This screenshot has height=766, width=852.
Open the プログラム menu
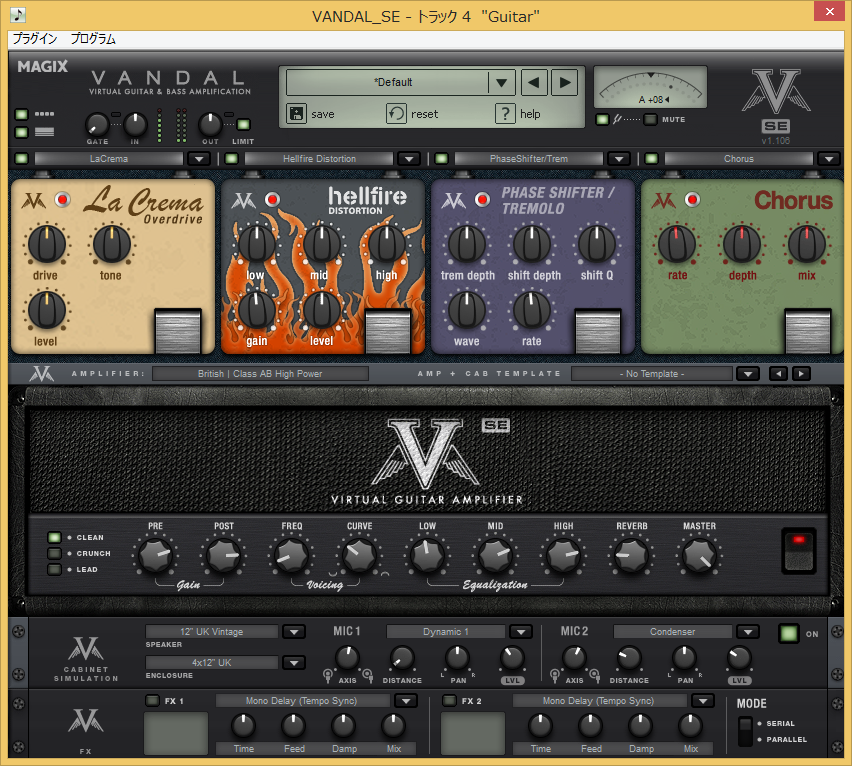tap(93, 39)
